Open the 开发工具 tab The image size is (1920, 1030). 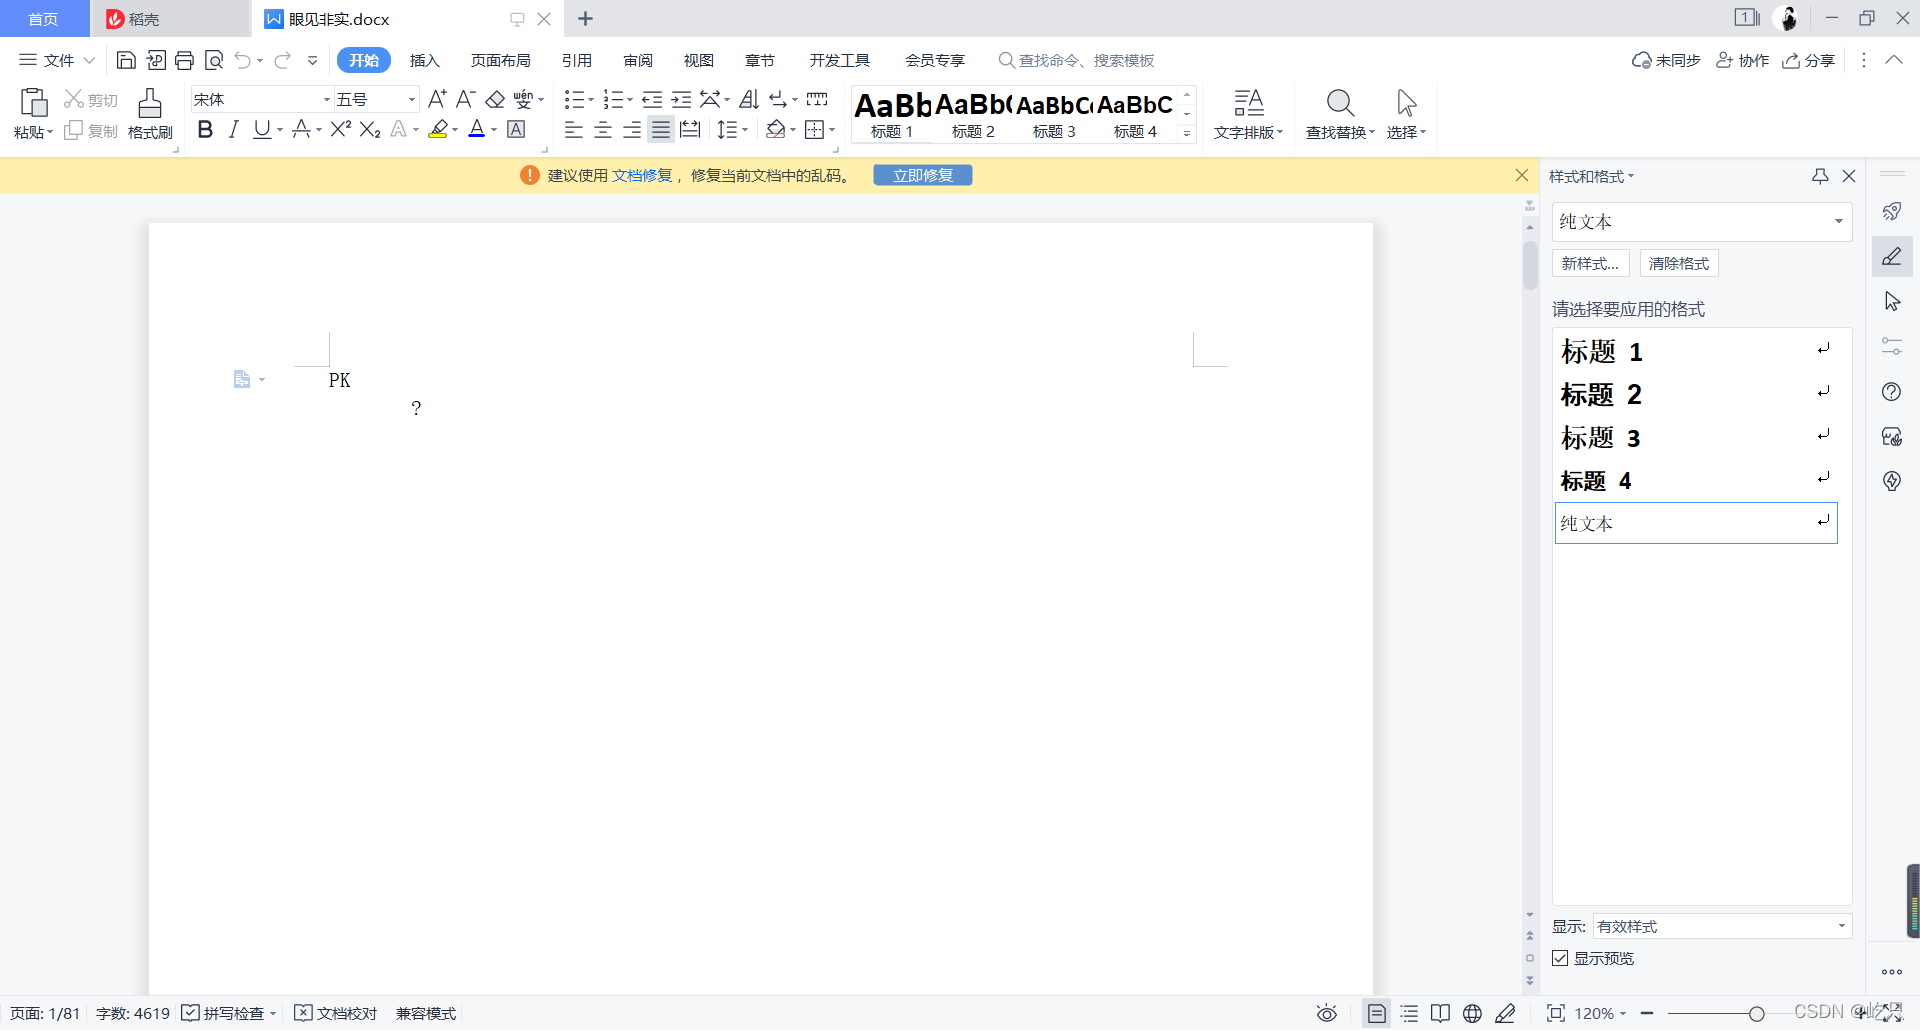click(840, 60)
